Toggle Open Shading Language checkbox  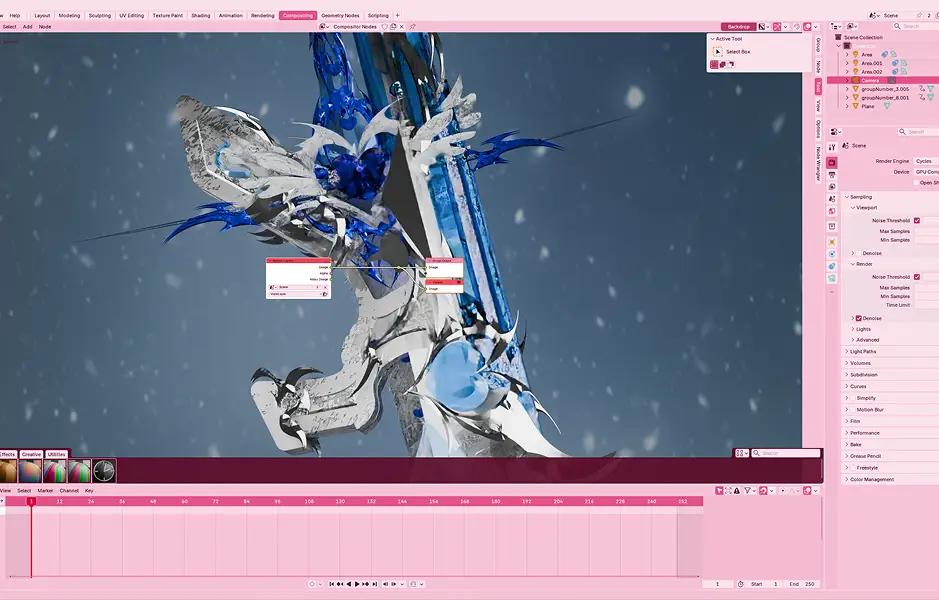pyautogui.click(x=916, y=183)
